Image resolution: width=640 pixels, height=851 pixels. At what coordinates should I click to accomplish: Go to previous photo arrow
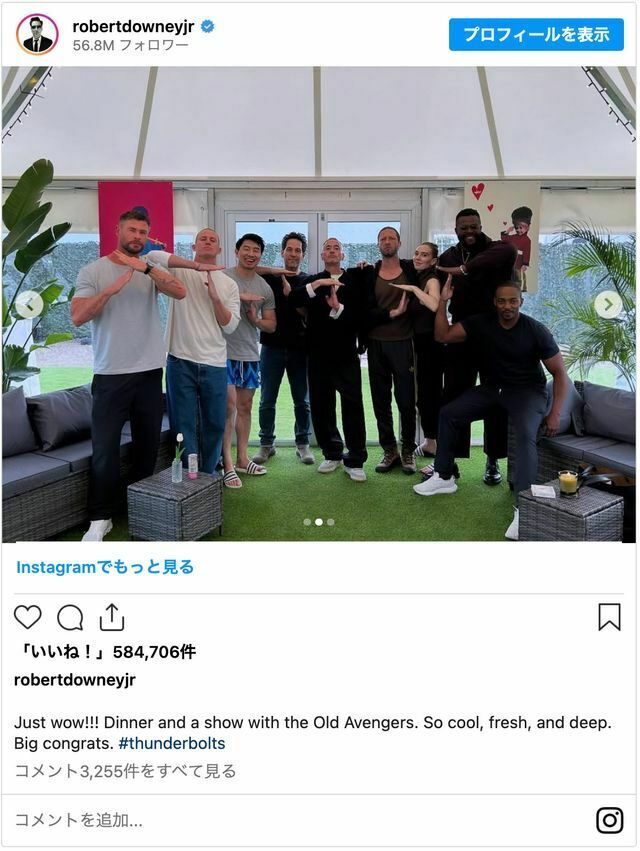pos(29,304)
